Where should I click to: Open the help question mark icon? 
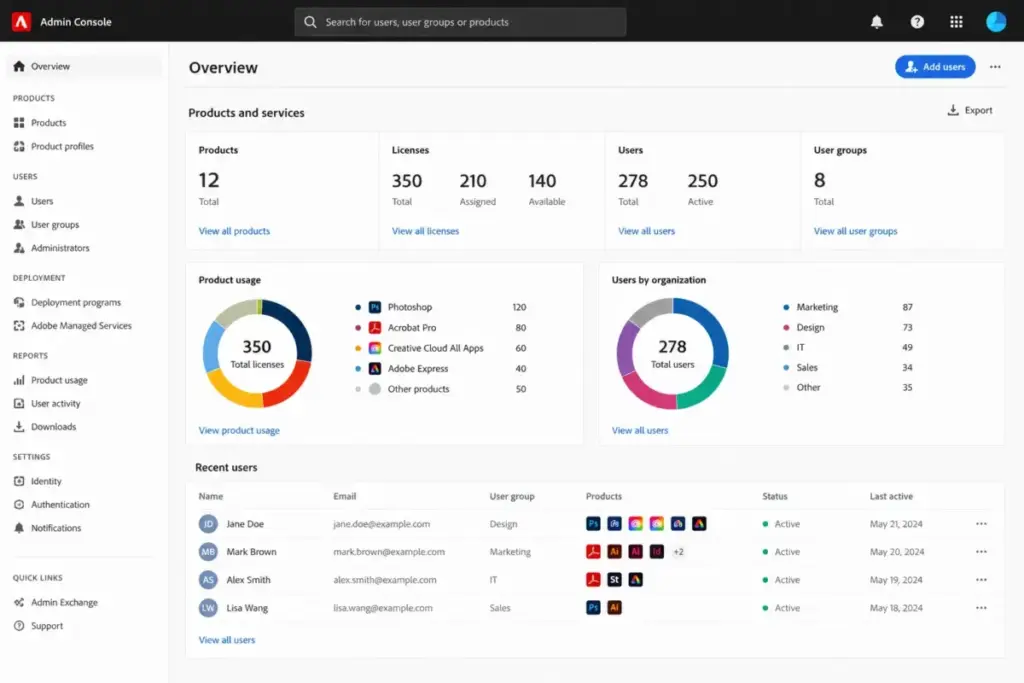[917, 22]
